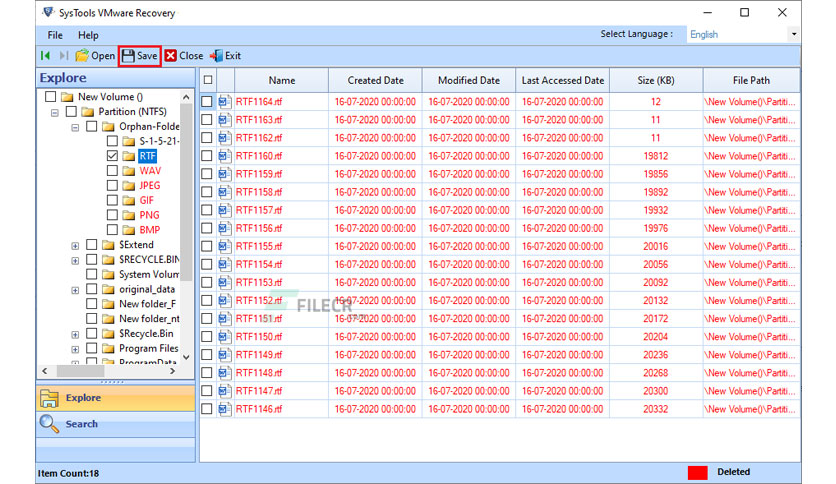Image resolution: width=836 pixels, height=484 pixels.
Task: Click the tree scroll-up arrow
Action: point(186,97)
